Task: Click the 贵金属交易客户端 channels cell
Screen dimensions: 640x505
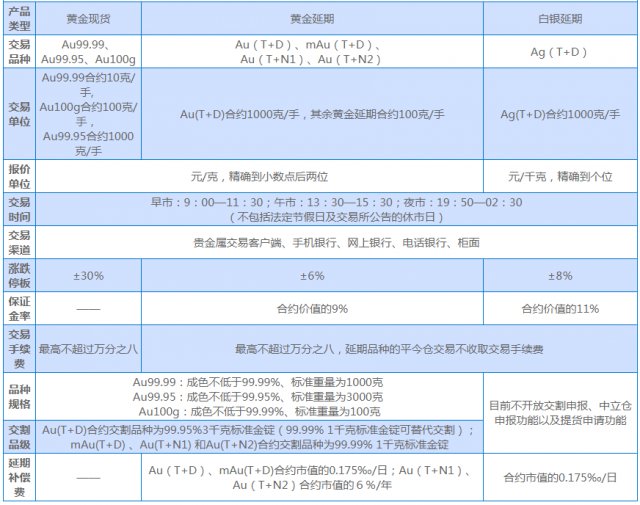Action: [335, 242]
